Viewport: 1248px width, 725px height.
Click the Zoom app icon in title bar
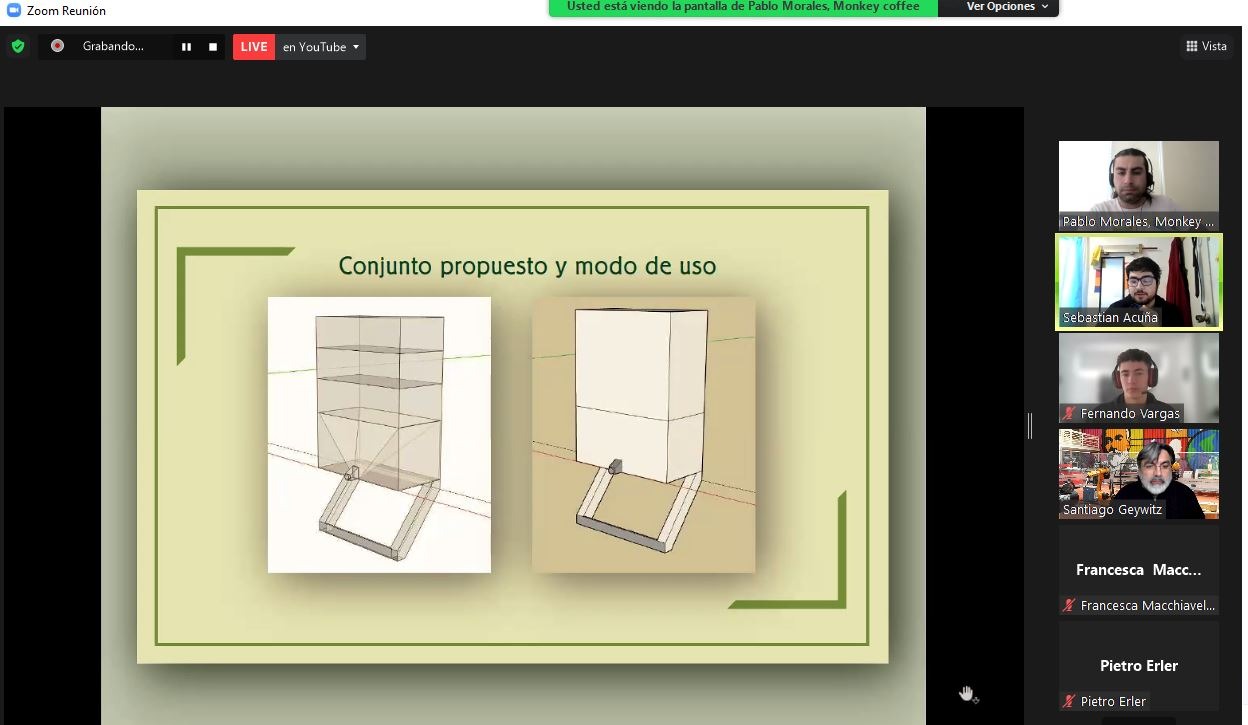point(13,10)
